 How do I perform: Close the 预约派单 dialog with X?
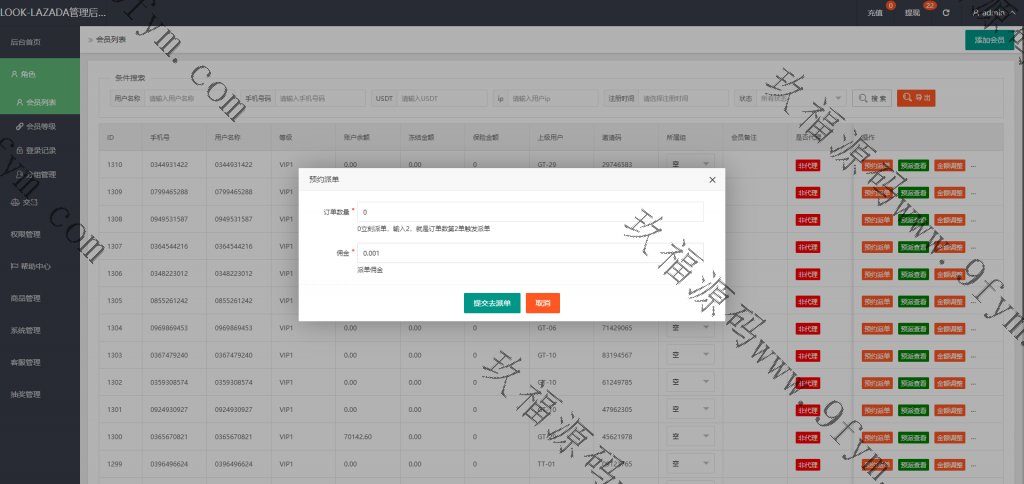[x=712, y=180]
